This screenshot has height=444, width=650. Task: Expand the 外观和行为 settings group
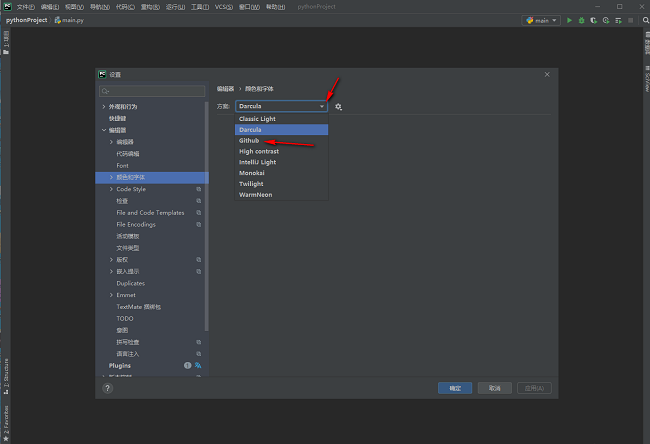pyautogui.click(x=104, y=107)
